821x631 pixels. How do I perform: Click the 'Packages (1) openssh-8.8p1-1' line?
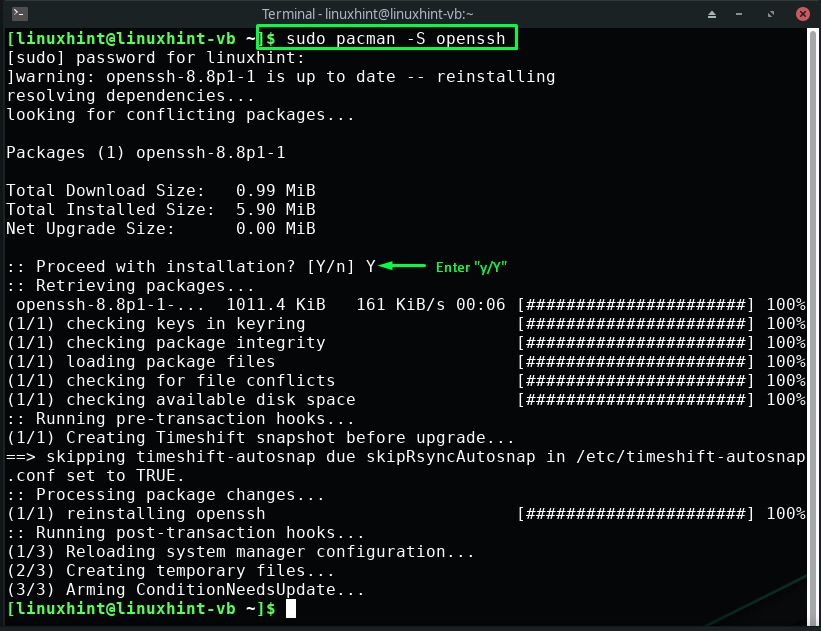point(146,153)
